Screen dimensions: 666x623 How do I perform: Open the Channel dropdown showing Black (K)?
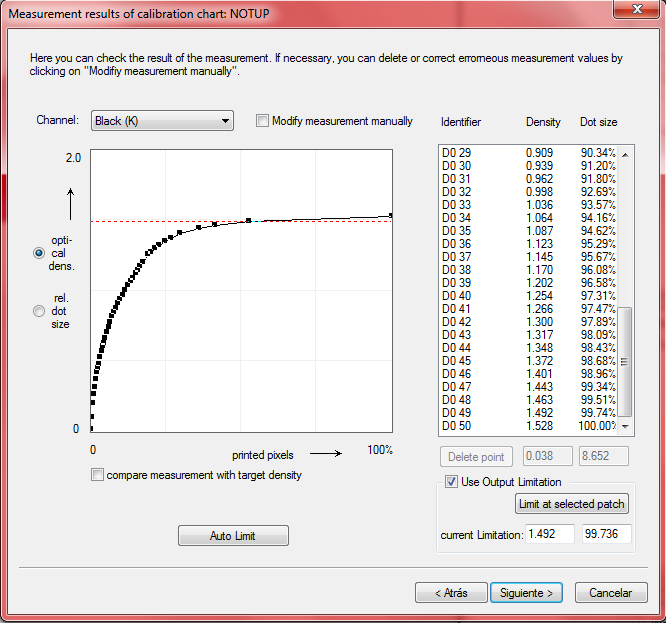[162, 121]
